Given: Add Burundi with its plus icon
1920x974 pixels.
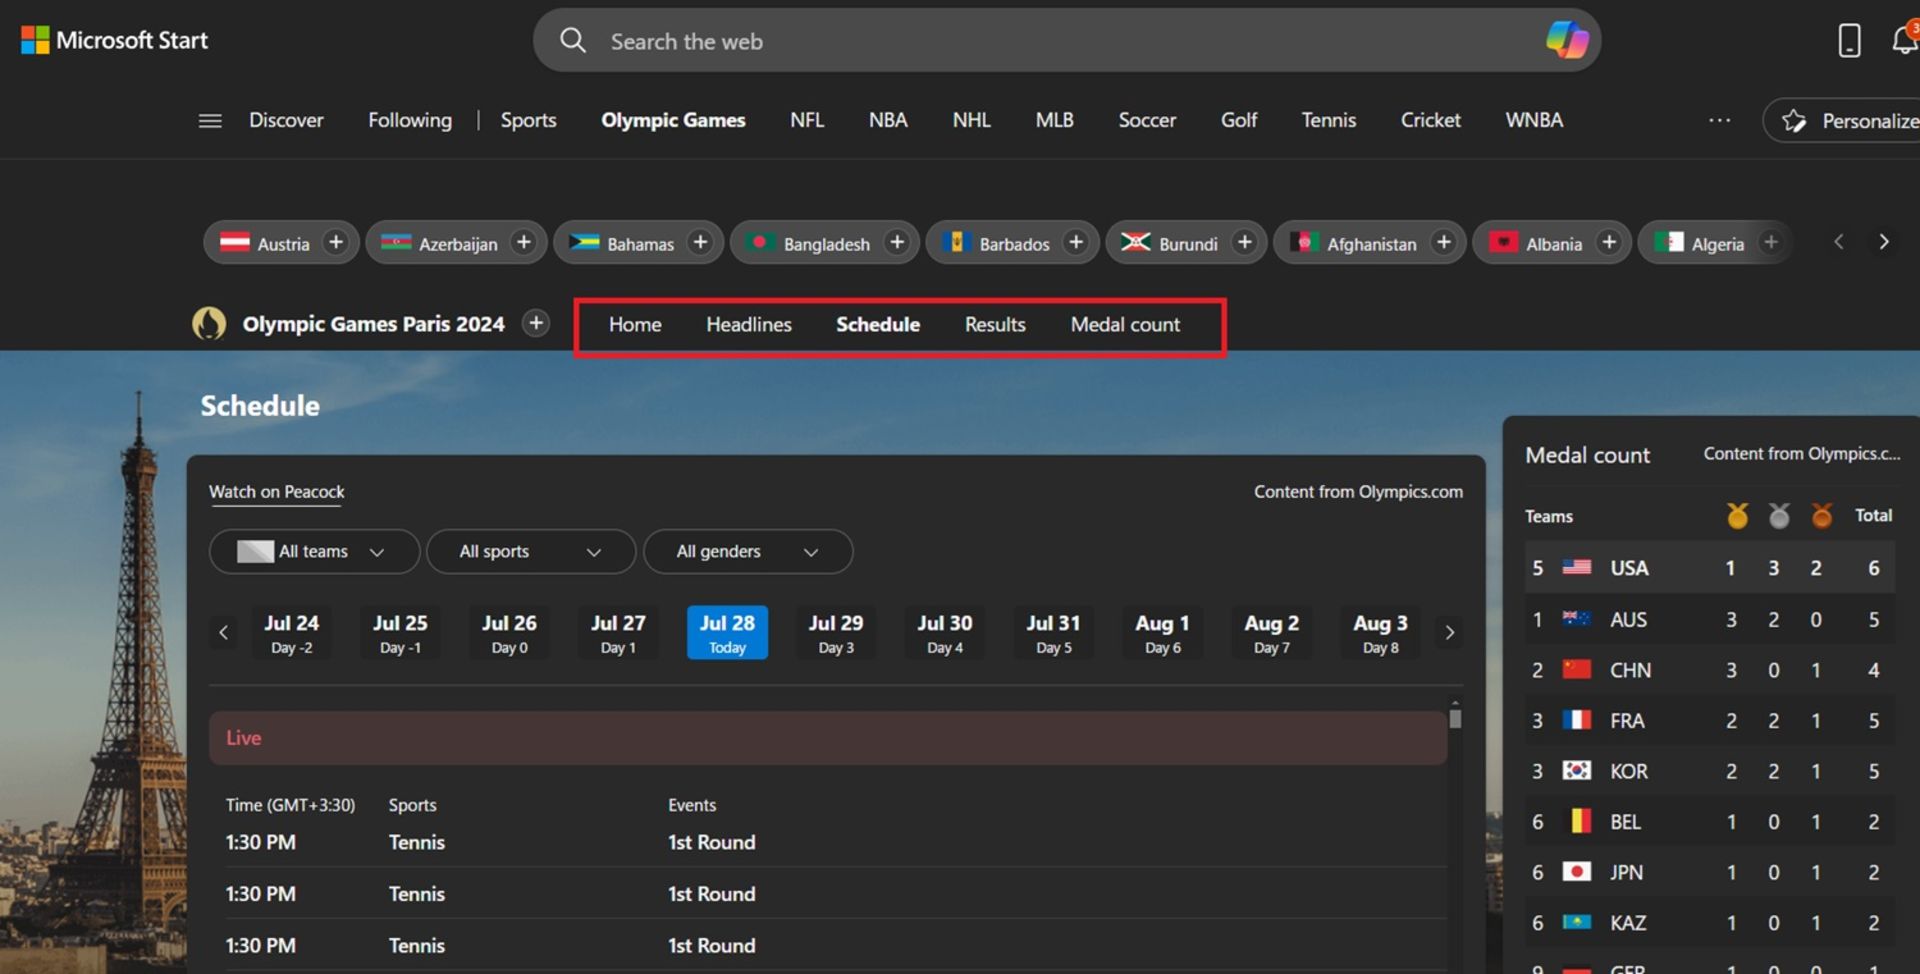Looking at the screenshot, I should click(1244, 242).
